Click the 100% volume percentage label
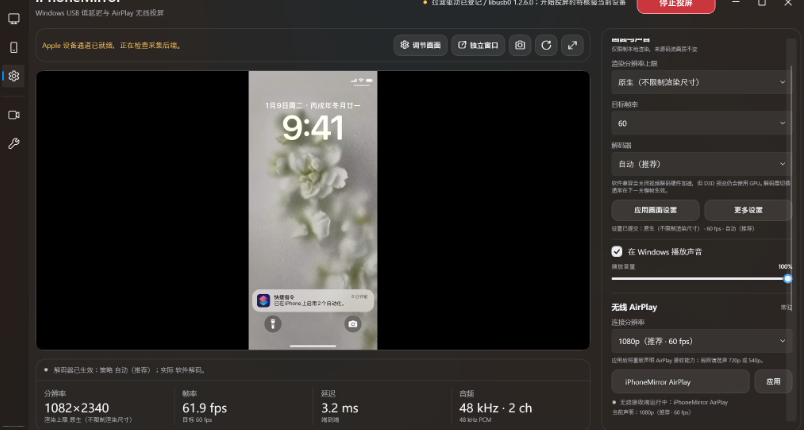This screenshot has height=430, width=804. (x=785, y=267)
